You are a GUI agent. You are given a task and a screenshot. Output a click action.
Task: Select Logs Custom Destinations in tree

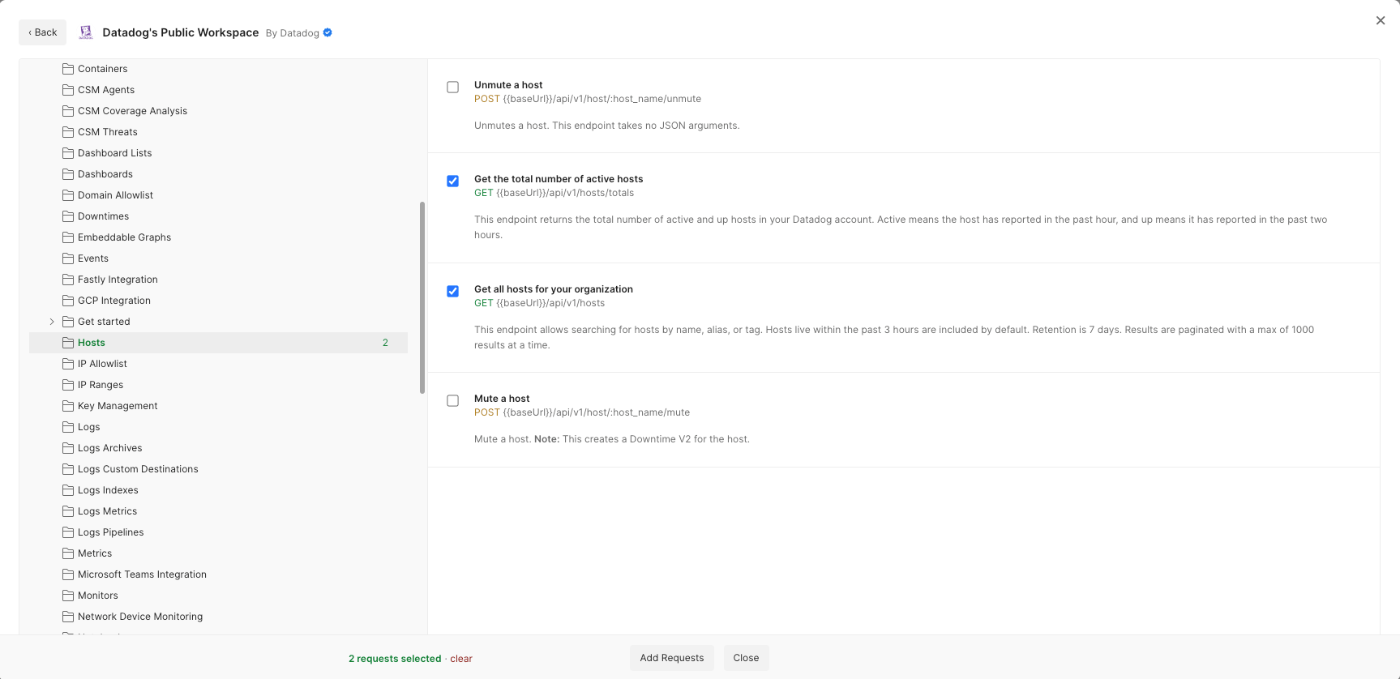218,469
